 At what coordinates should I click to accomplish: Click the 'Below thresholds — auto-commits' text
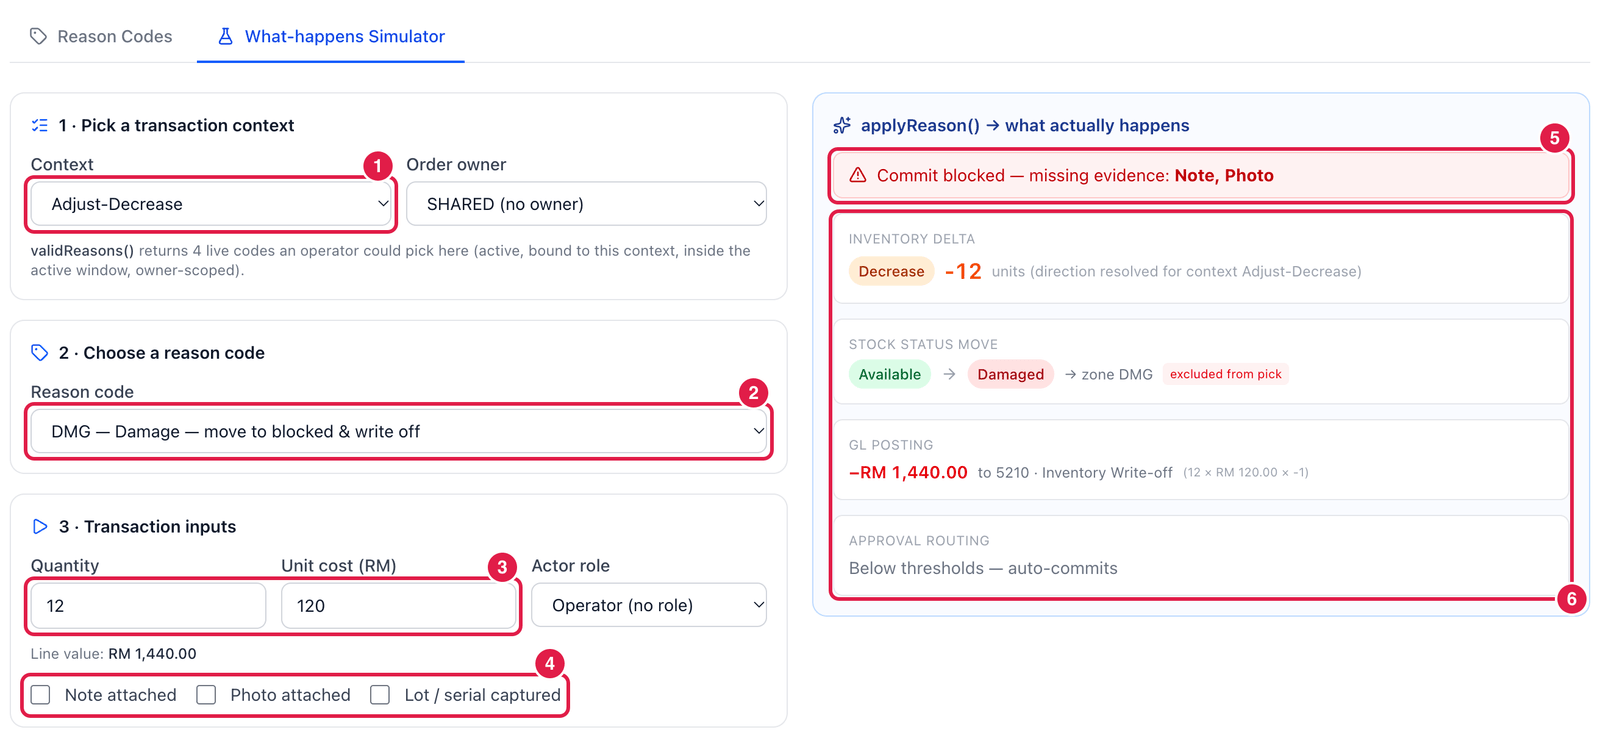[983, 568]
